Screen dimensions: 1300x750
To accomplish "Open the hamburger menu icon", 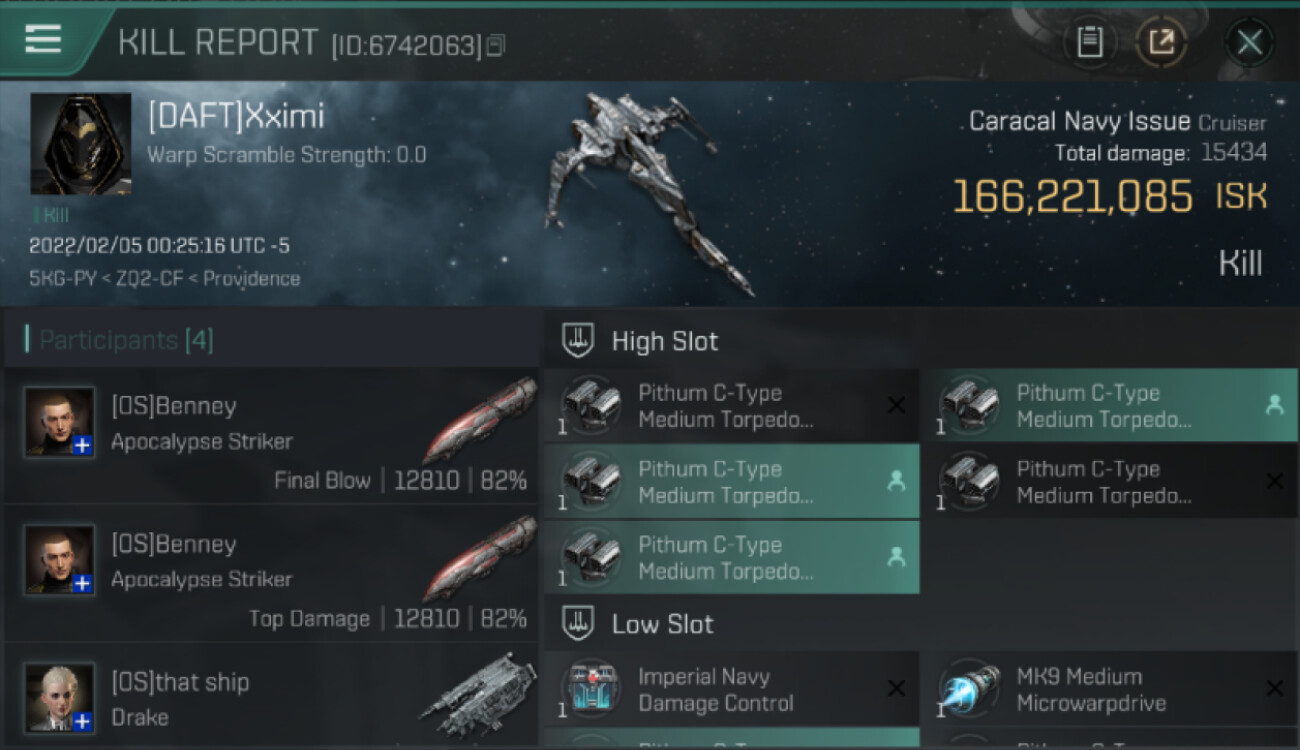I will click(43, 39).
